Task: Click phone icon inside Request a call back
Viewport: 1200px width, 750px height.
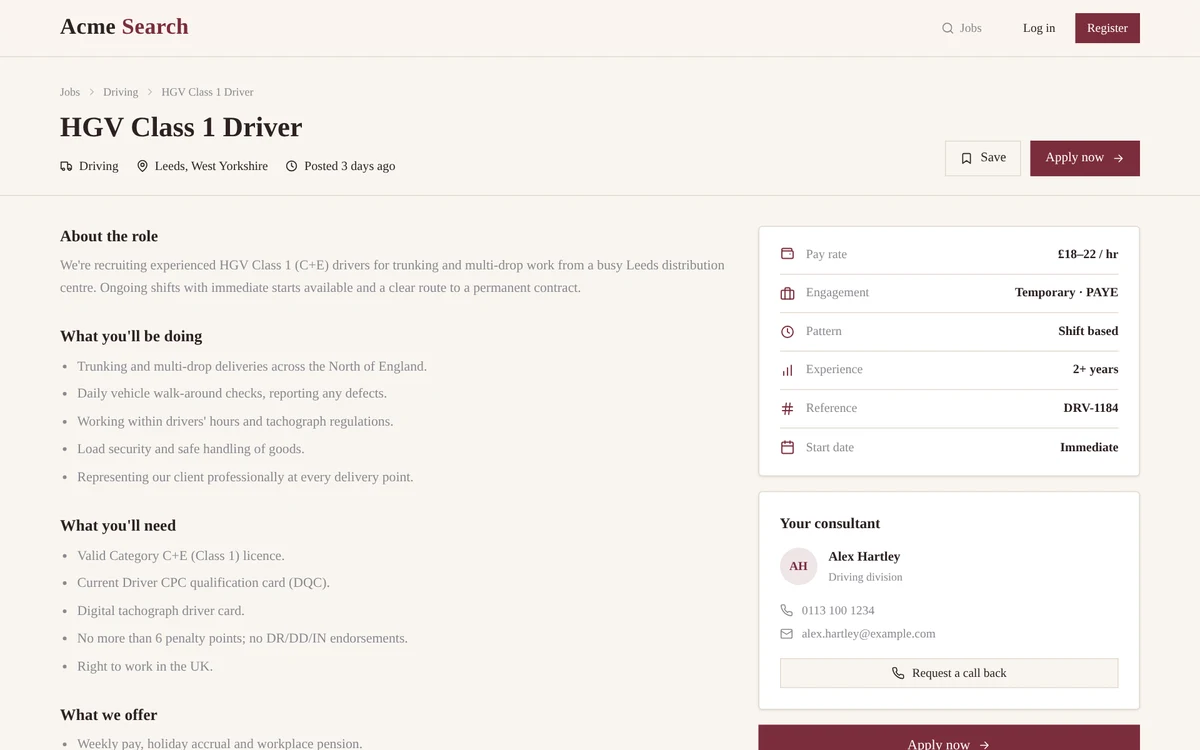Action: pos(898,673)
